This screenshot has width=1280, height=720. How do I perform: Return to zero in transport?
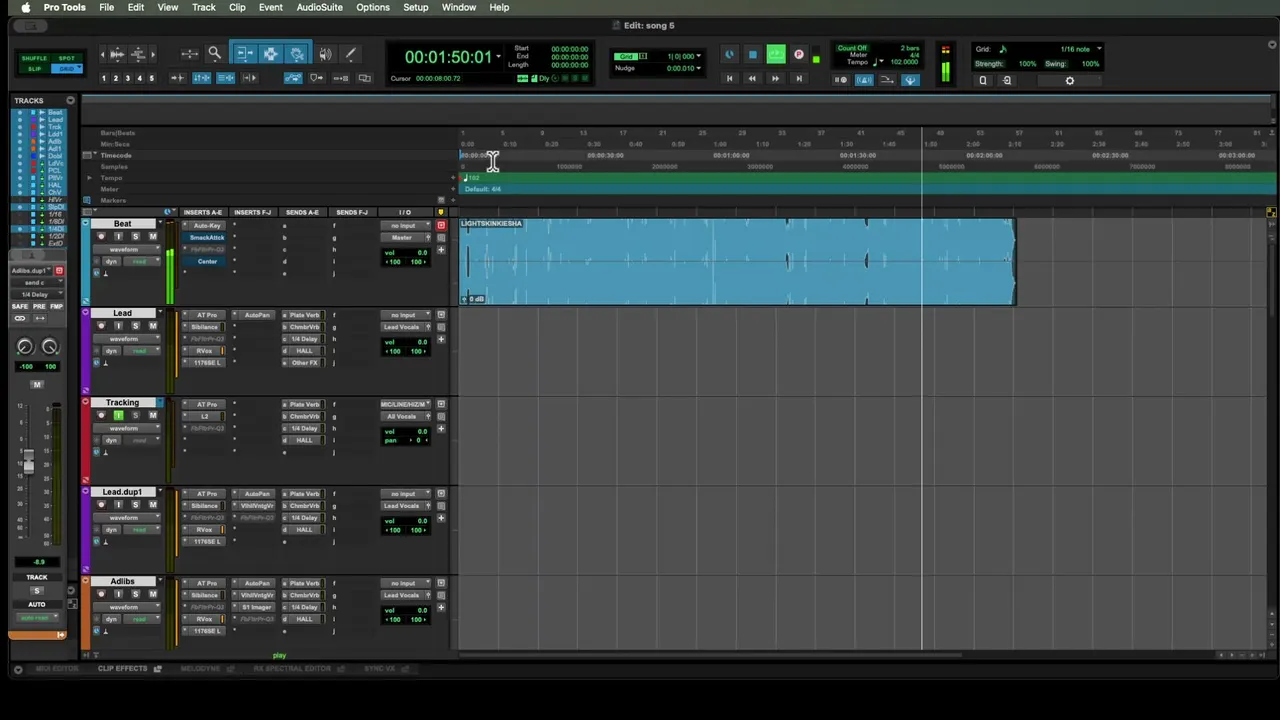729,78
